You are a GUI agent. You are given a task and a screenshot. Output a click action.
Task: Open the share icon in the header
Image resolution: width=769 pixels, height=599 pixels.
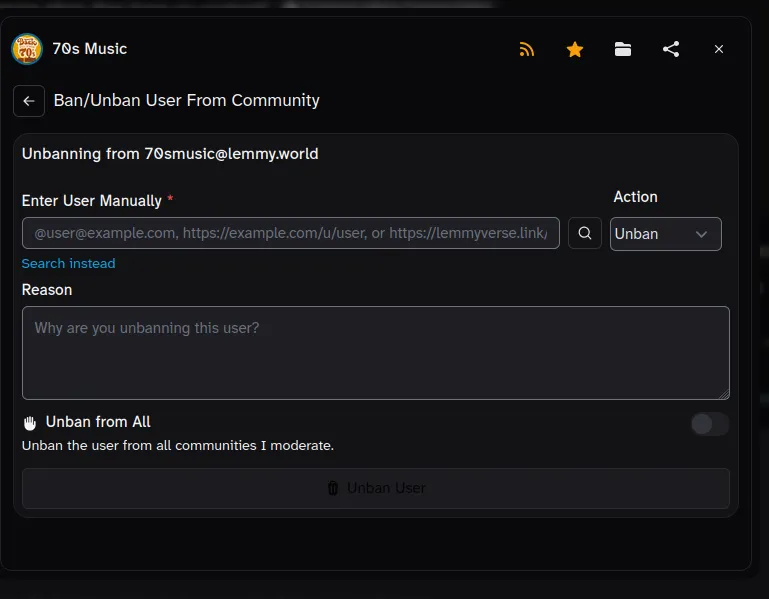click(x=671, y=49)
